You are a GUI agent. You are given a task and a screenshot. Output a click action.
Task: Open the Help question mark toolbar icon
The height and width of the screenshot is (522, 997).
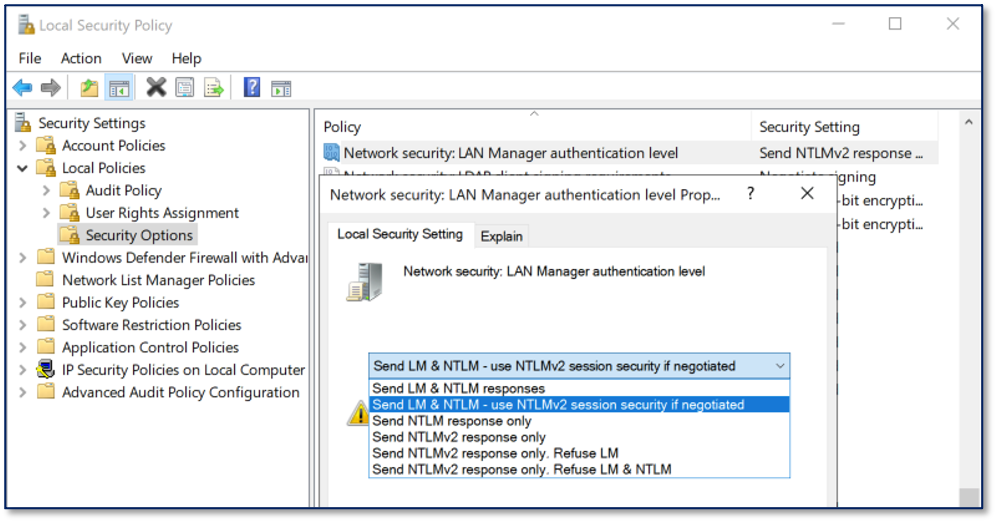click(x=252, y=87)
